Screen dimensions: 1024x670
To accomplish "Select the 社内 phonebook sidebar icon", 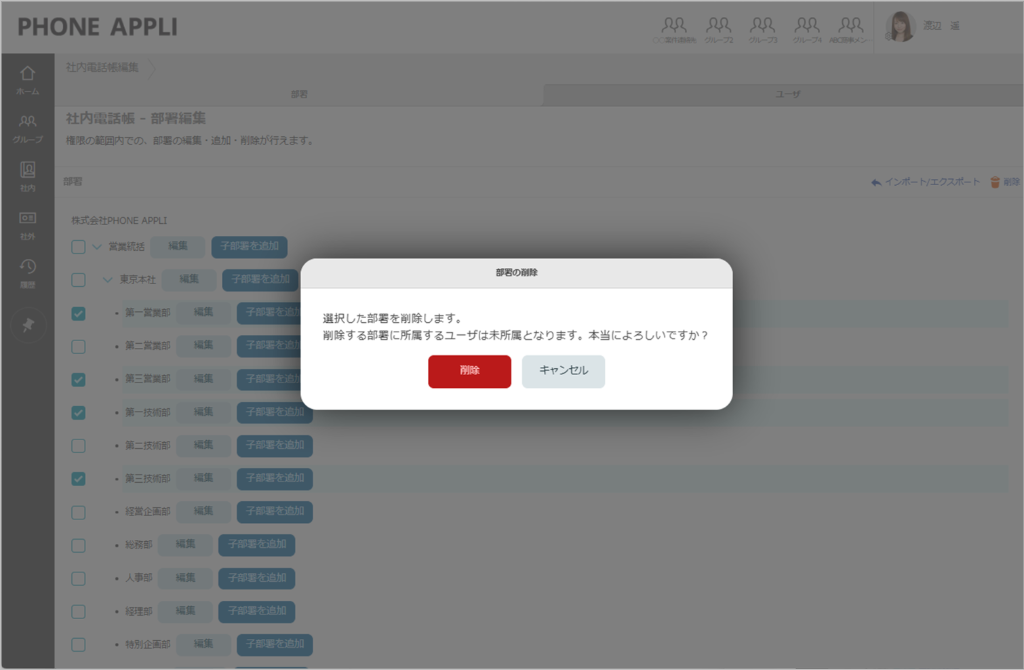I will [x=28, y=175].
